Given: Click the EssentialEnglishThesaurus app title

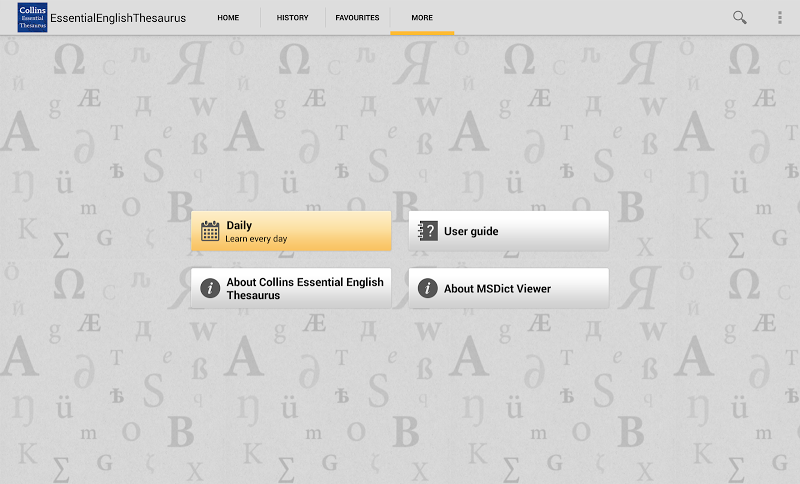Looking at the screenshot, I should [118, 18].
